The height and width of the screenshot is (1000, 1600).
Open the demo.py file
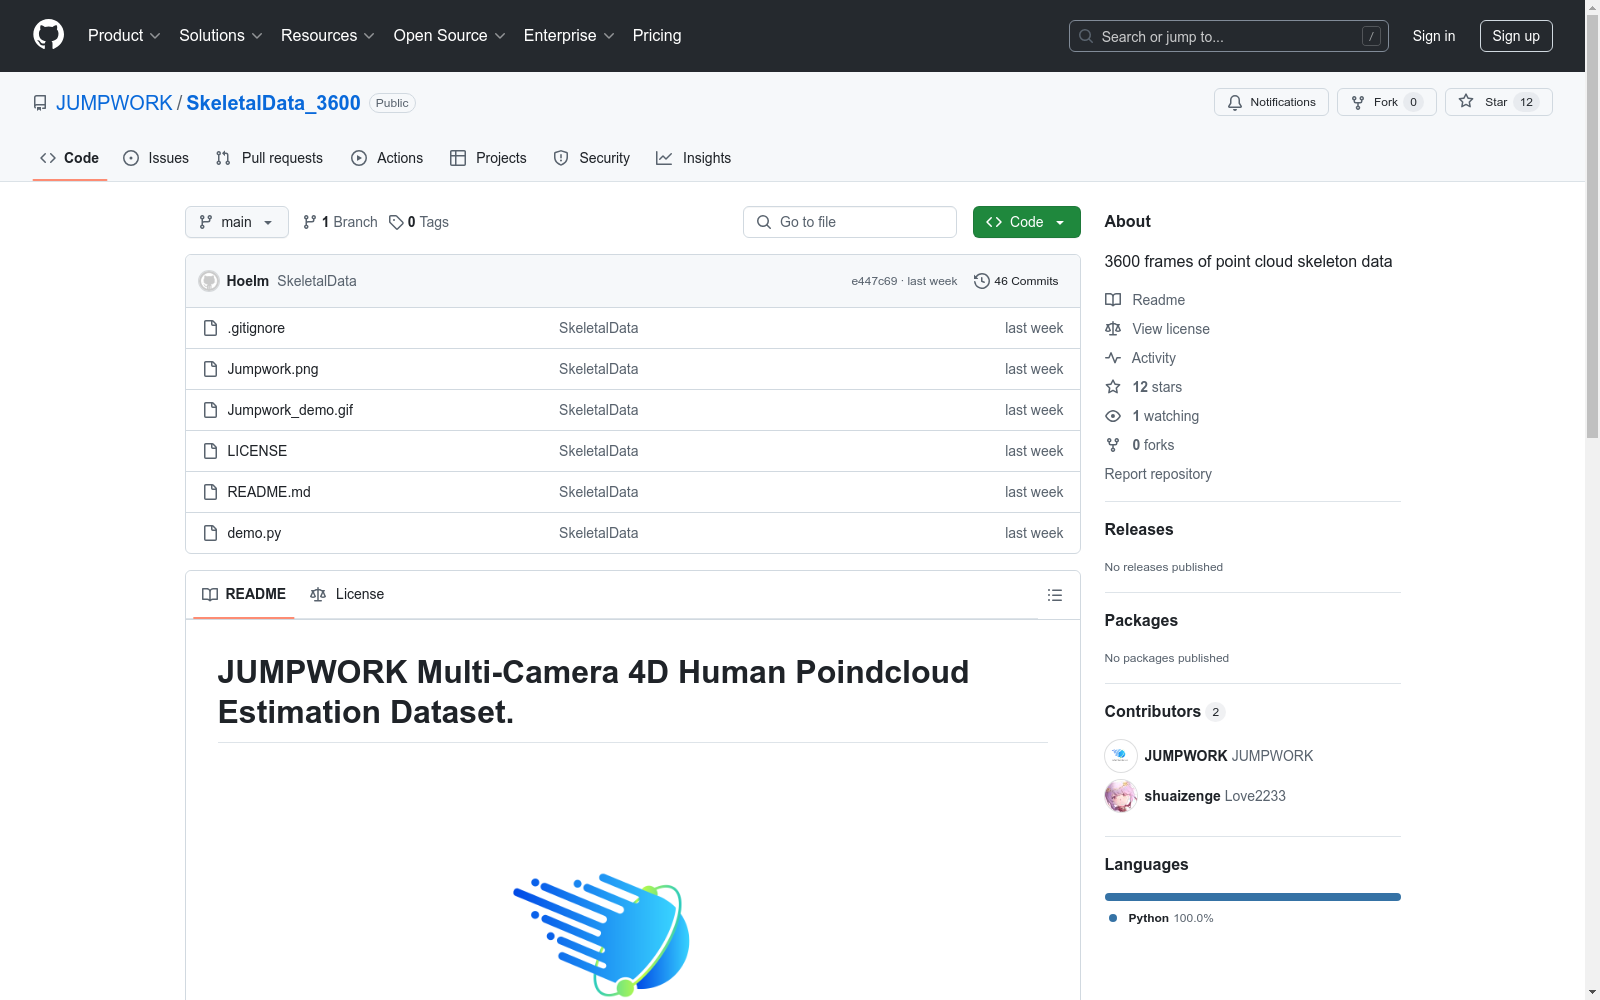[x=254, y=533]
